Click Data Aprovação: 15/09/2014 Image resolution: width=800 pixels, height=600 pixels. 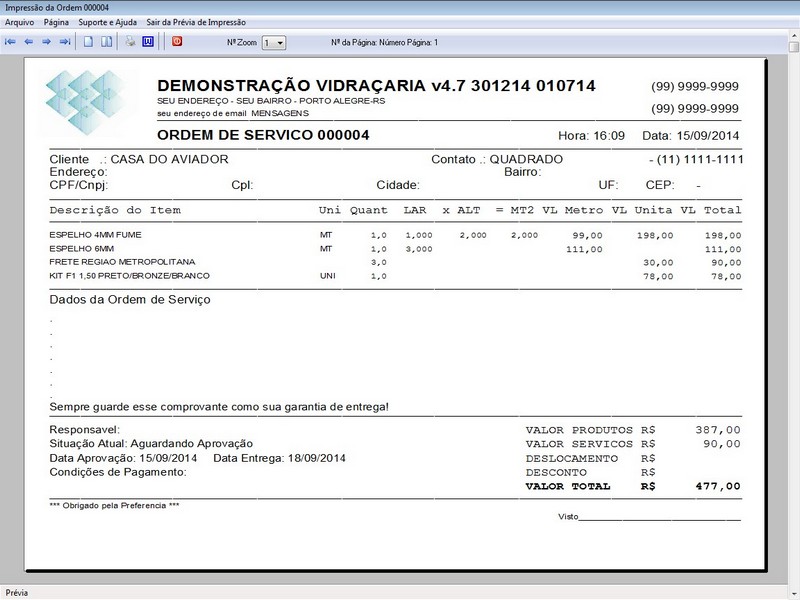pyautogui.click(x=123, y=458)
